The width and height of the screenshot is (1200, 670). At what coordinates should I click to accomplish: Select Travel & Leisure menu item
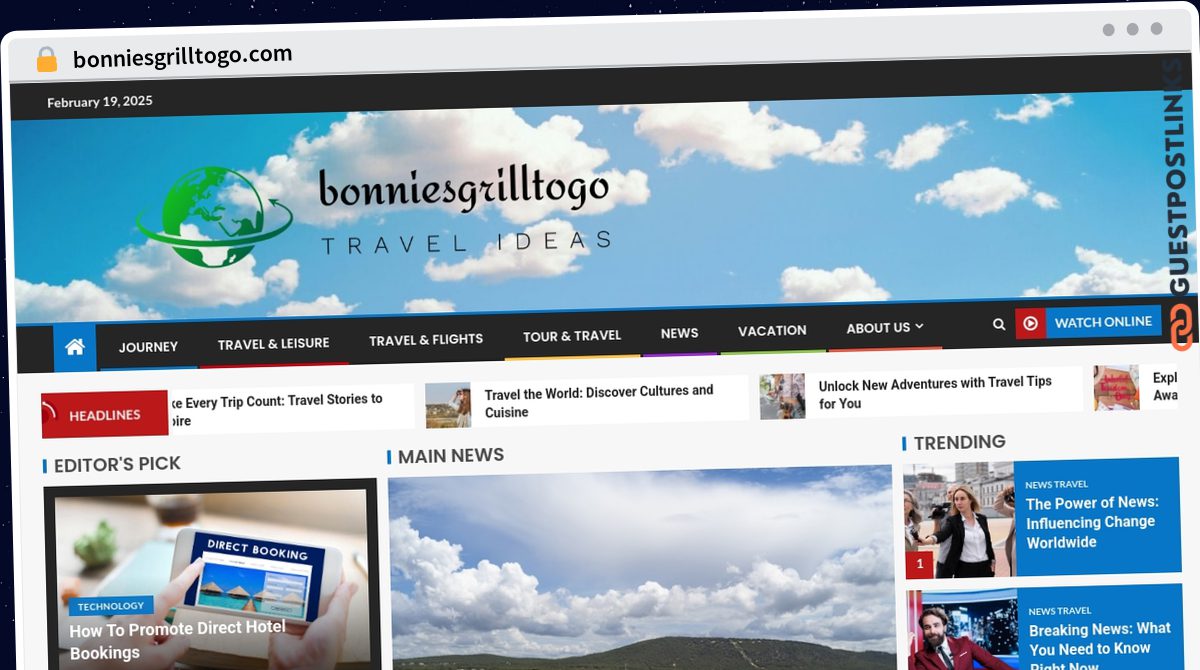coord(273,343)
